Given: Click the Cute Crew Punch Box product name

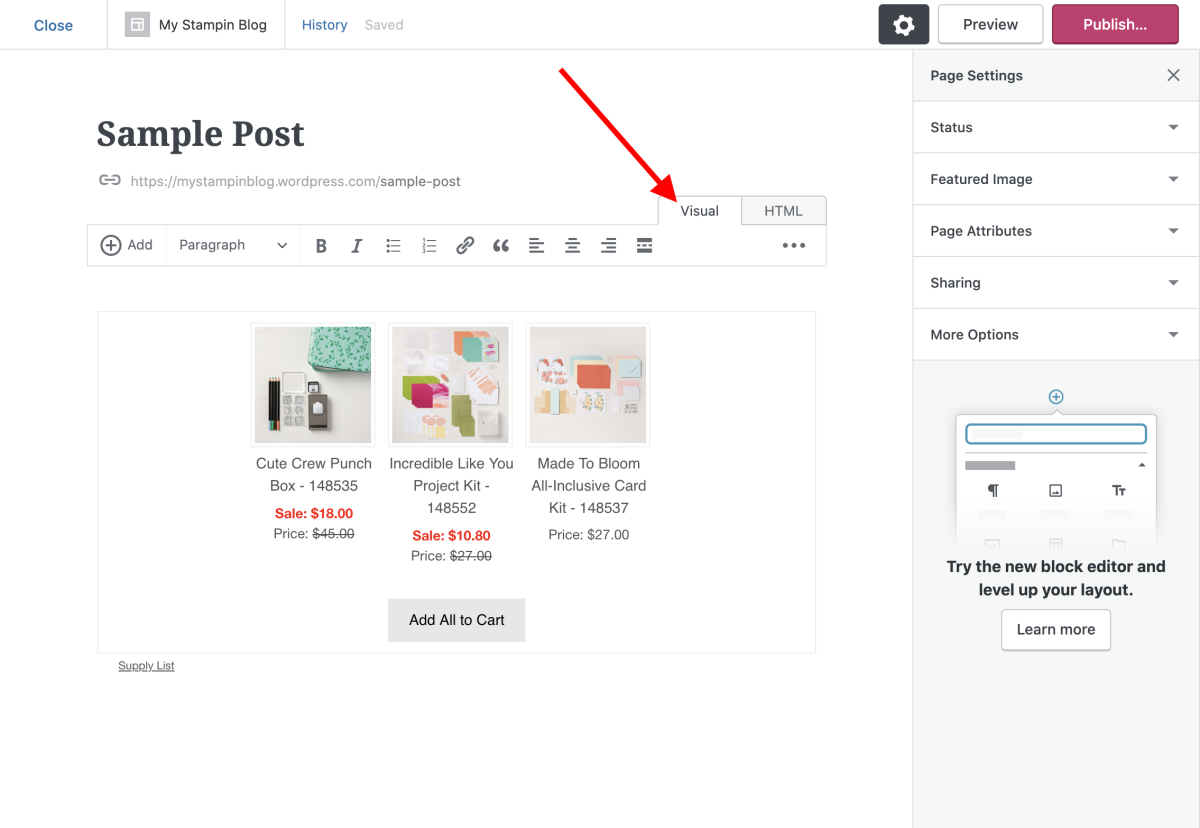Looking at the screenshot, I should pyautogui.click(x=314, y=475).
